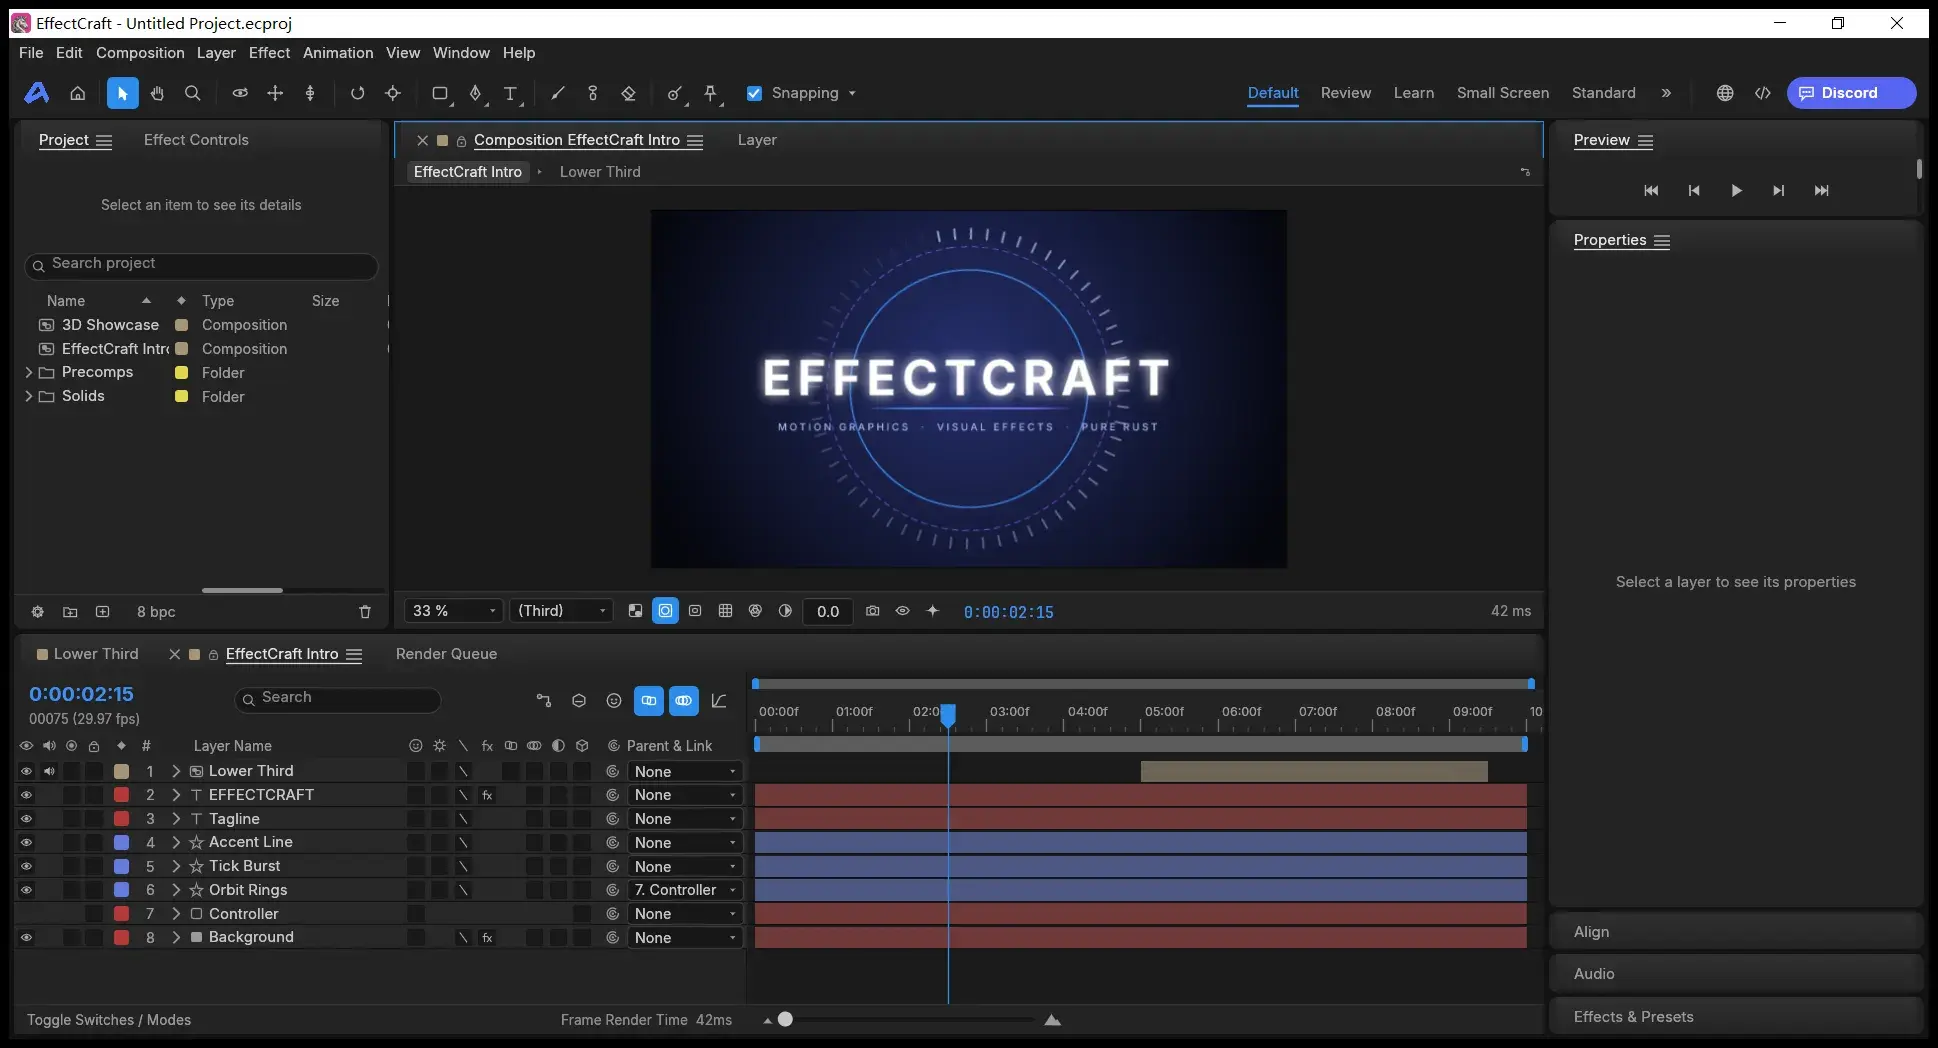Toggle the Snapping checkbox
This screenshot has height=1048, width=1938.
coord(755,93)
